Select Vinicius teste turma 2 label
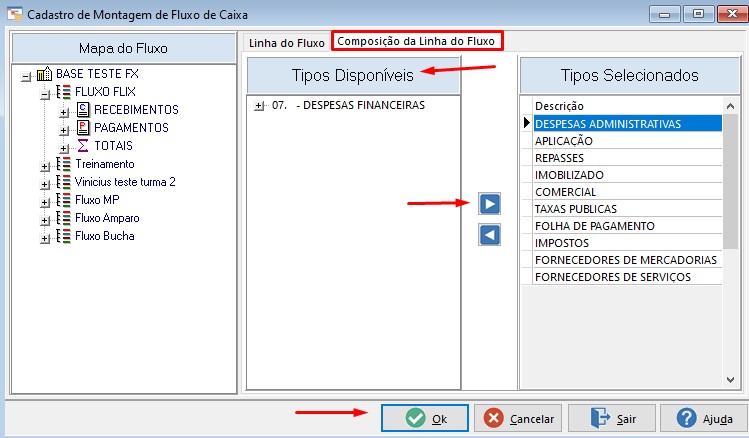 [125, 182]
